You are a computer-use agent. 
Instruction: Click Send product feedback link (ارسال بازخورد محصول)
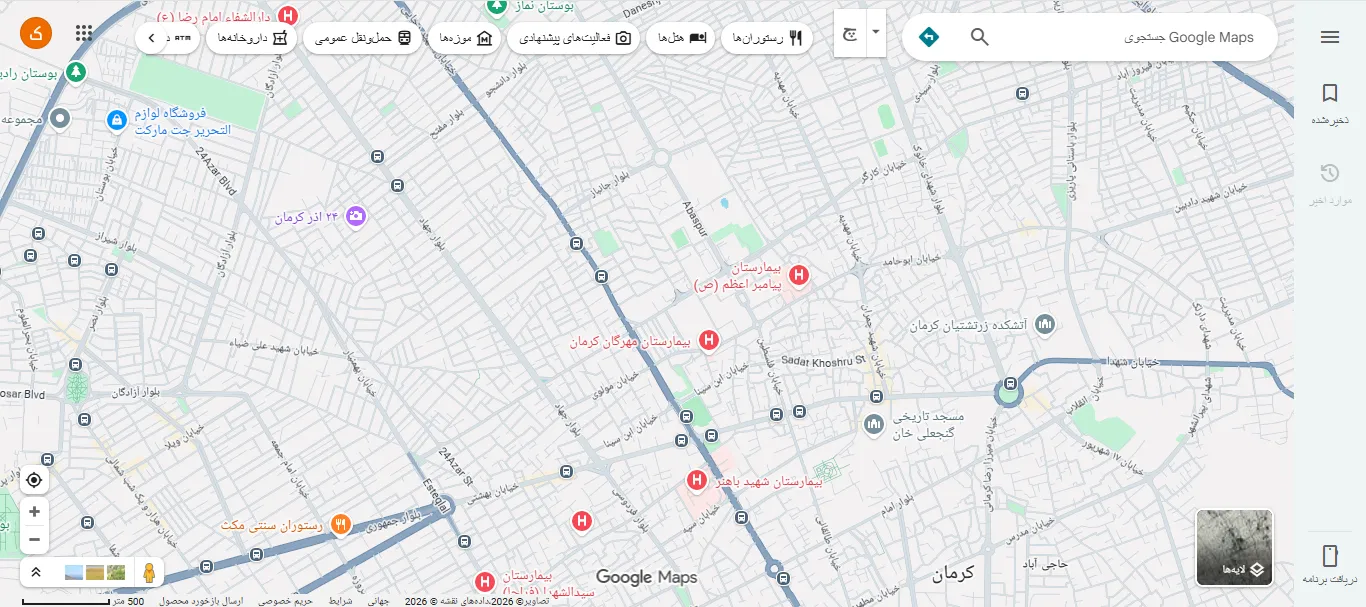click(201, 601)
